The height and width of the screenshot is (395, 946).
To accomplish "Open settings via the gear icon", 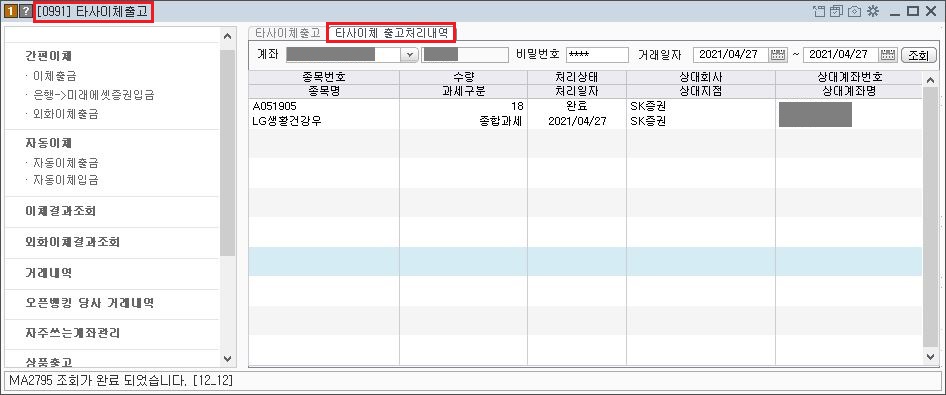I will point(872,11).
